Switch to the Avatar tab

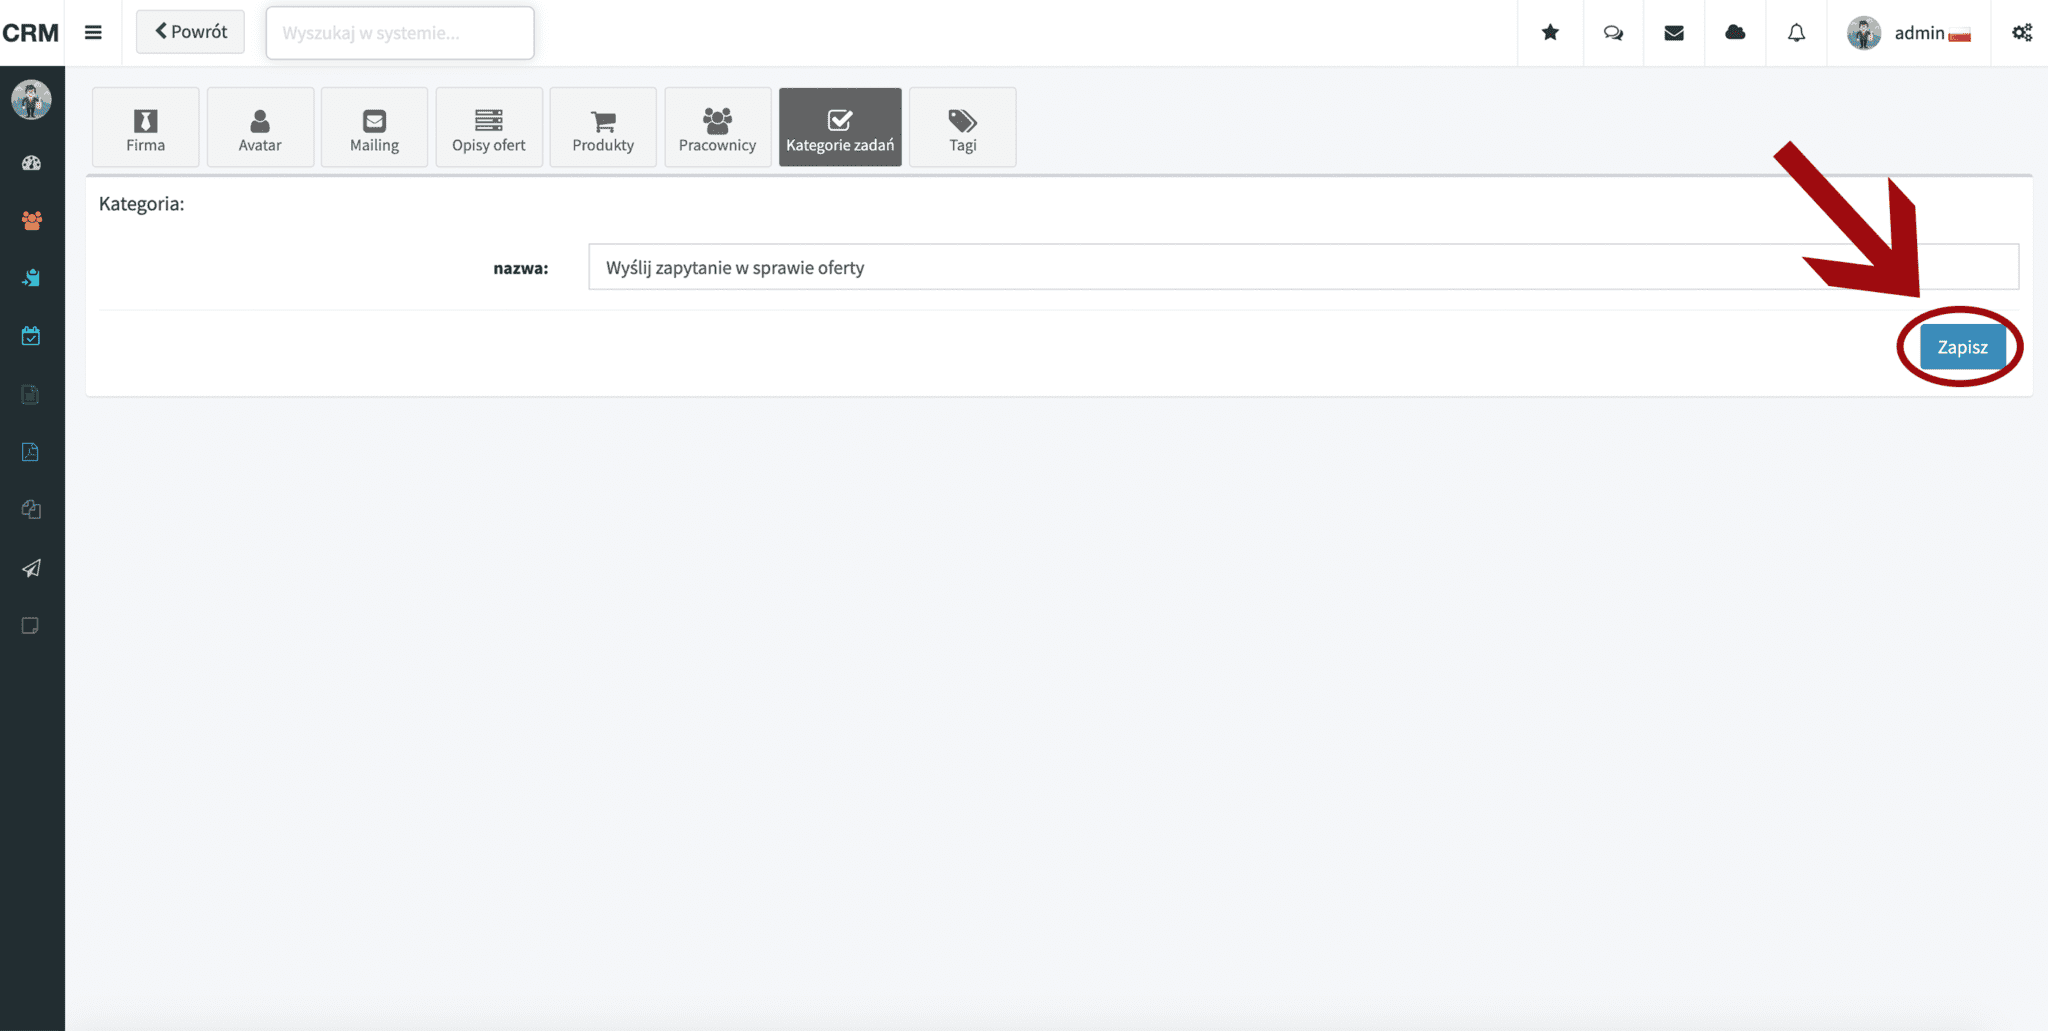coord(260,127)
